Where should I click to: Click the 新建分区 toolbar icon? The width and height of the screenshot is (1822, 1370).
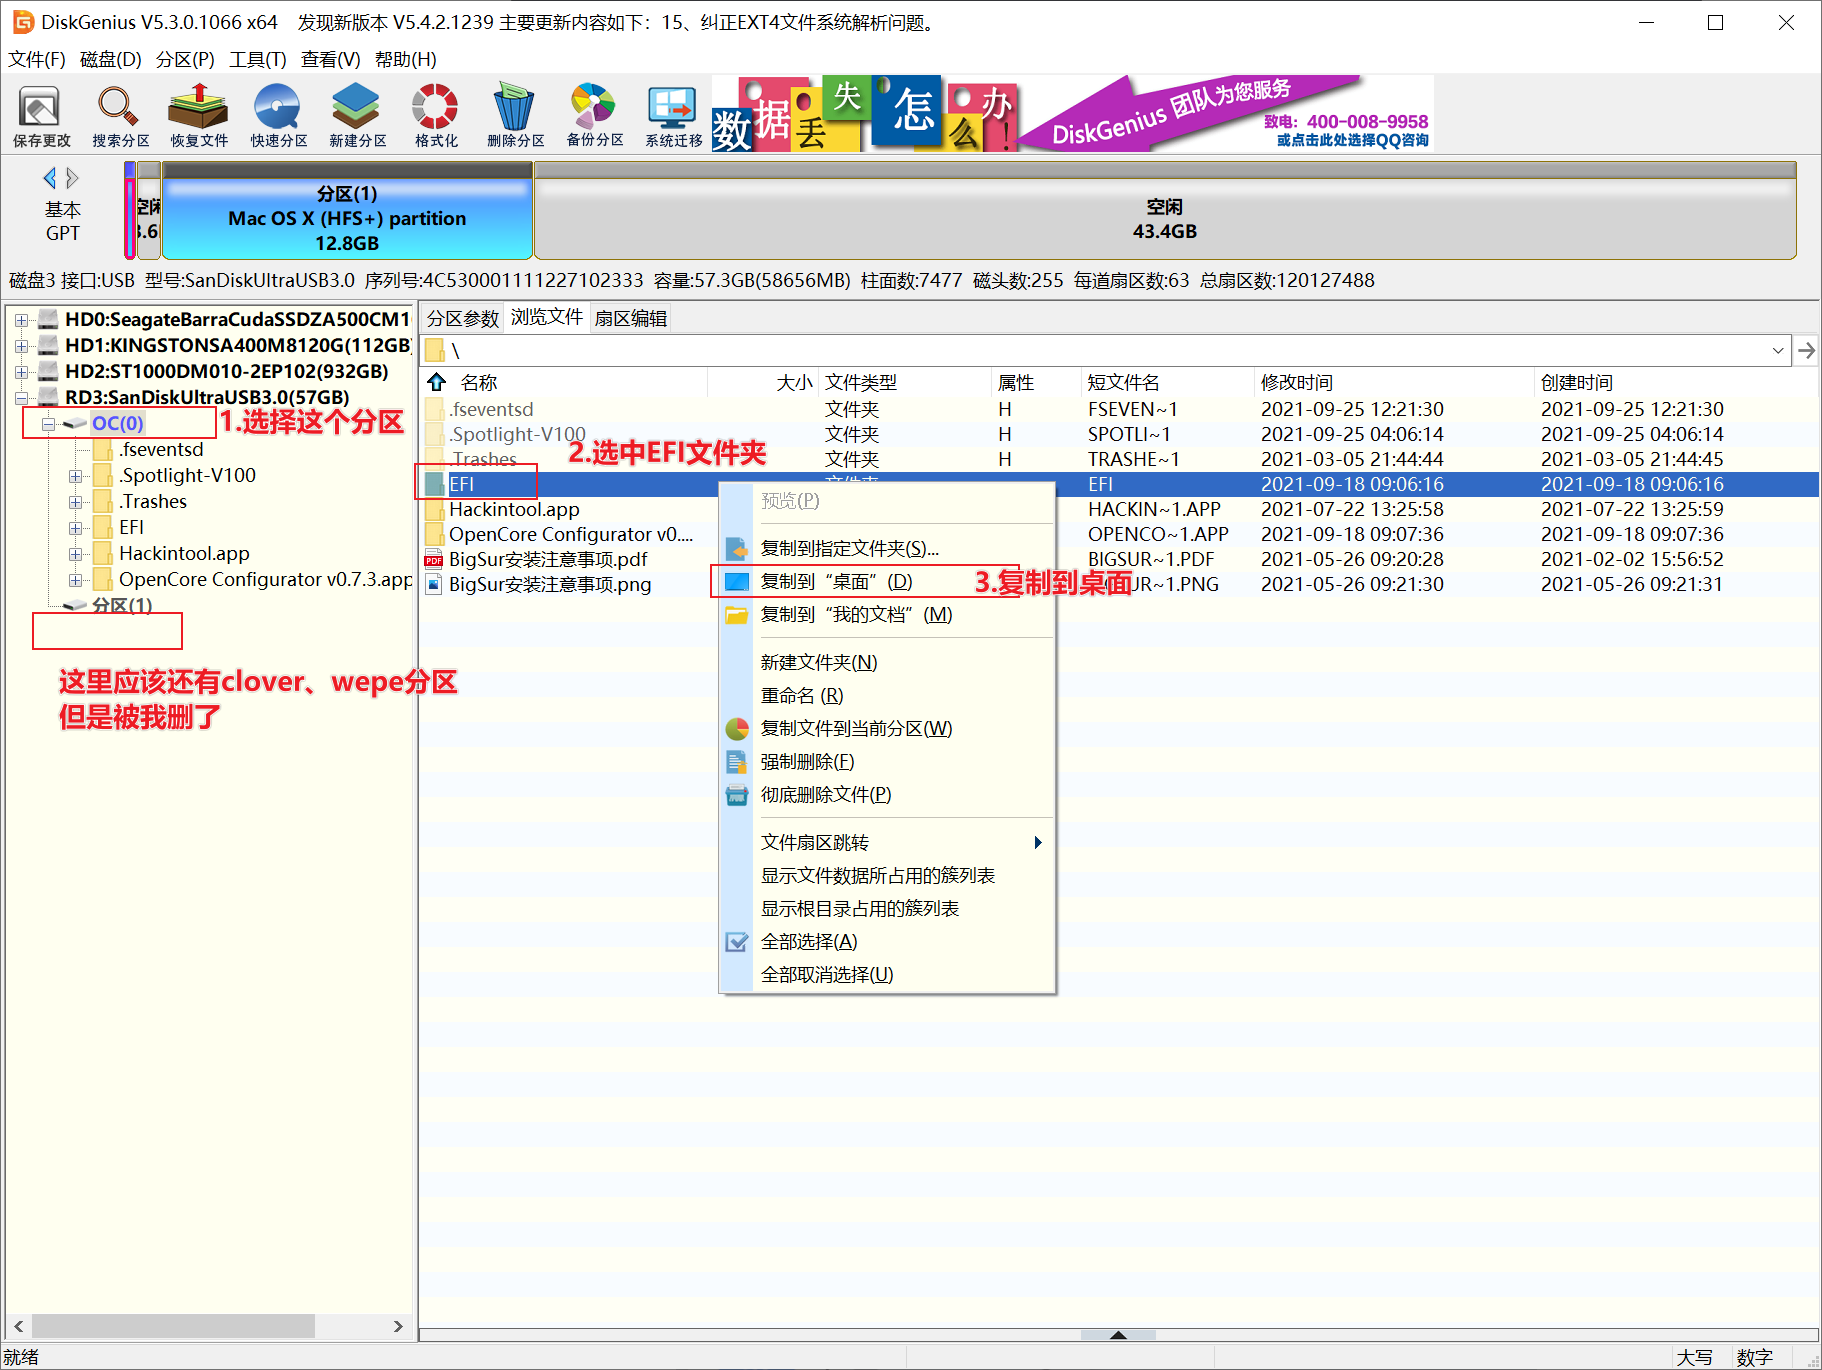[x=357, y=116]
